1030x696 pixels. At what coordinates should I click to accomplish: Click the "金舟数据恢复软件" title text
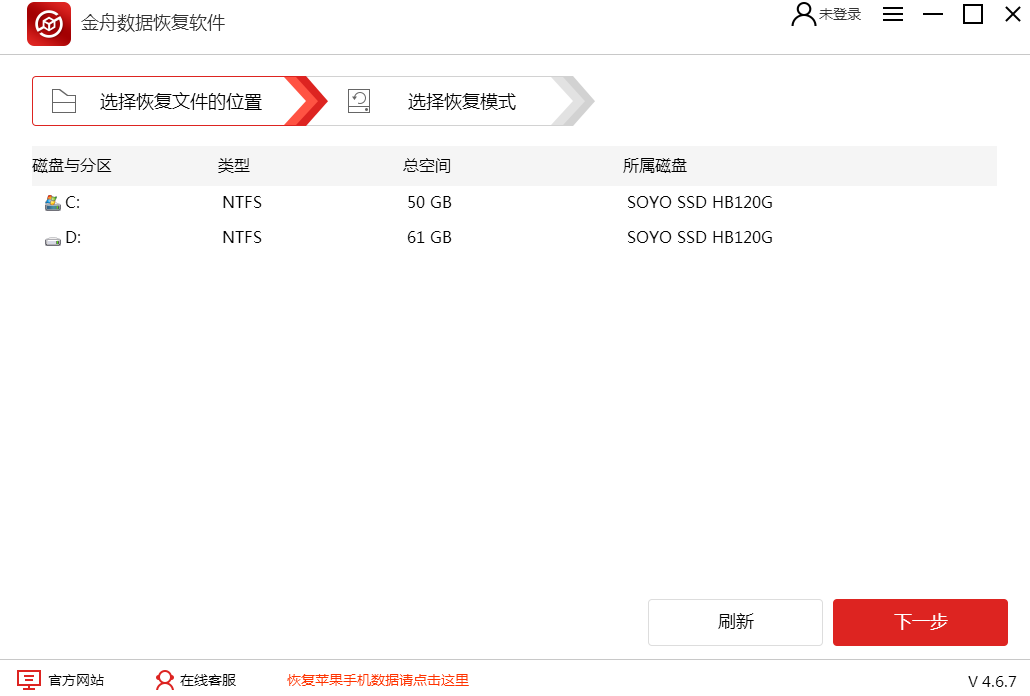(153, 23)
